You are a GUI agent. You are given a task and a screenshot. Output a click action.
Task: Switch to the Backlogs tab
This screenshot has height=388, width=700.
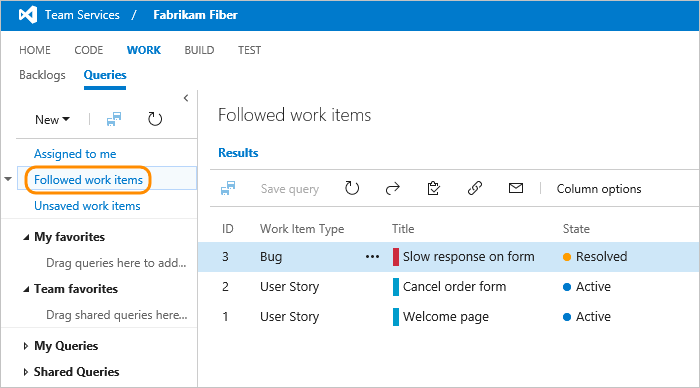[x=42, y=75]
